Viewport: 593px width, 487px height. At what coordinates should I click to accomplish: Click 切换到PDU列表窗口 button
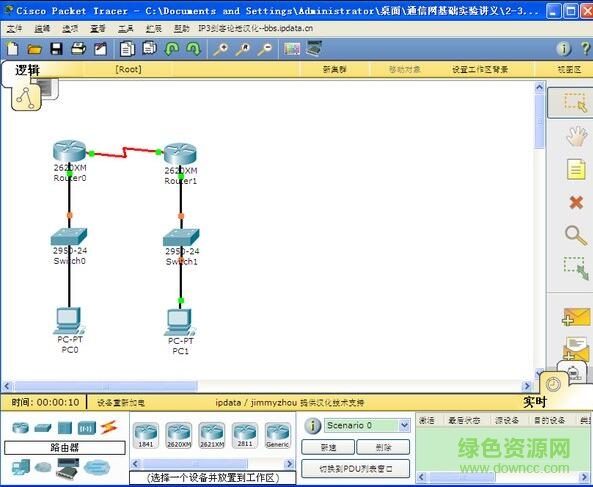click(355, 469)
